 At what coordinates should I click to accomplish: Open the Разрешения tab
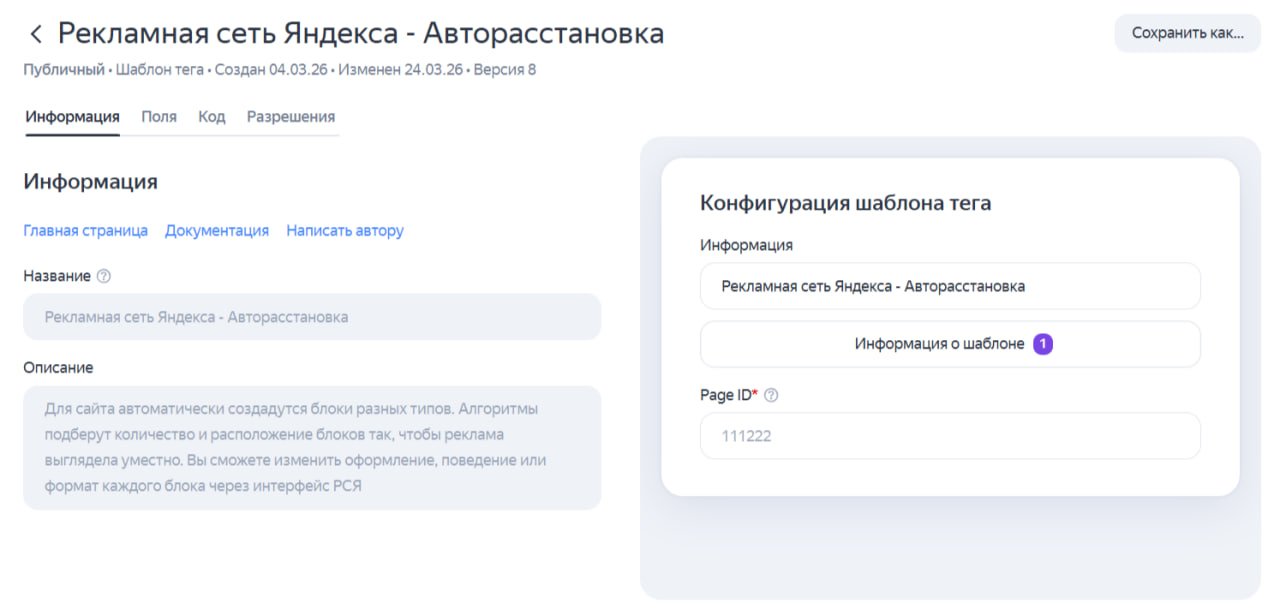[291, 117]
